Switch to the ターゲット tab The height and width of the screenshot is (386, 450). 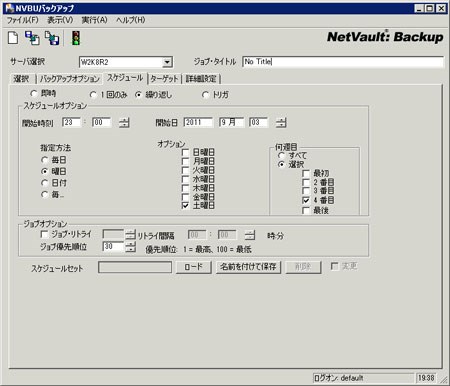tap(164, 79)
